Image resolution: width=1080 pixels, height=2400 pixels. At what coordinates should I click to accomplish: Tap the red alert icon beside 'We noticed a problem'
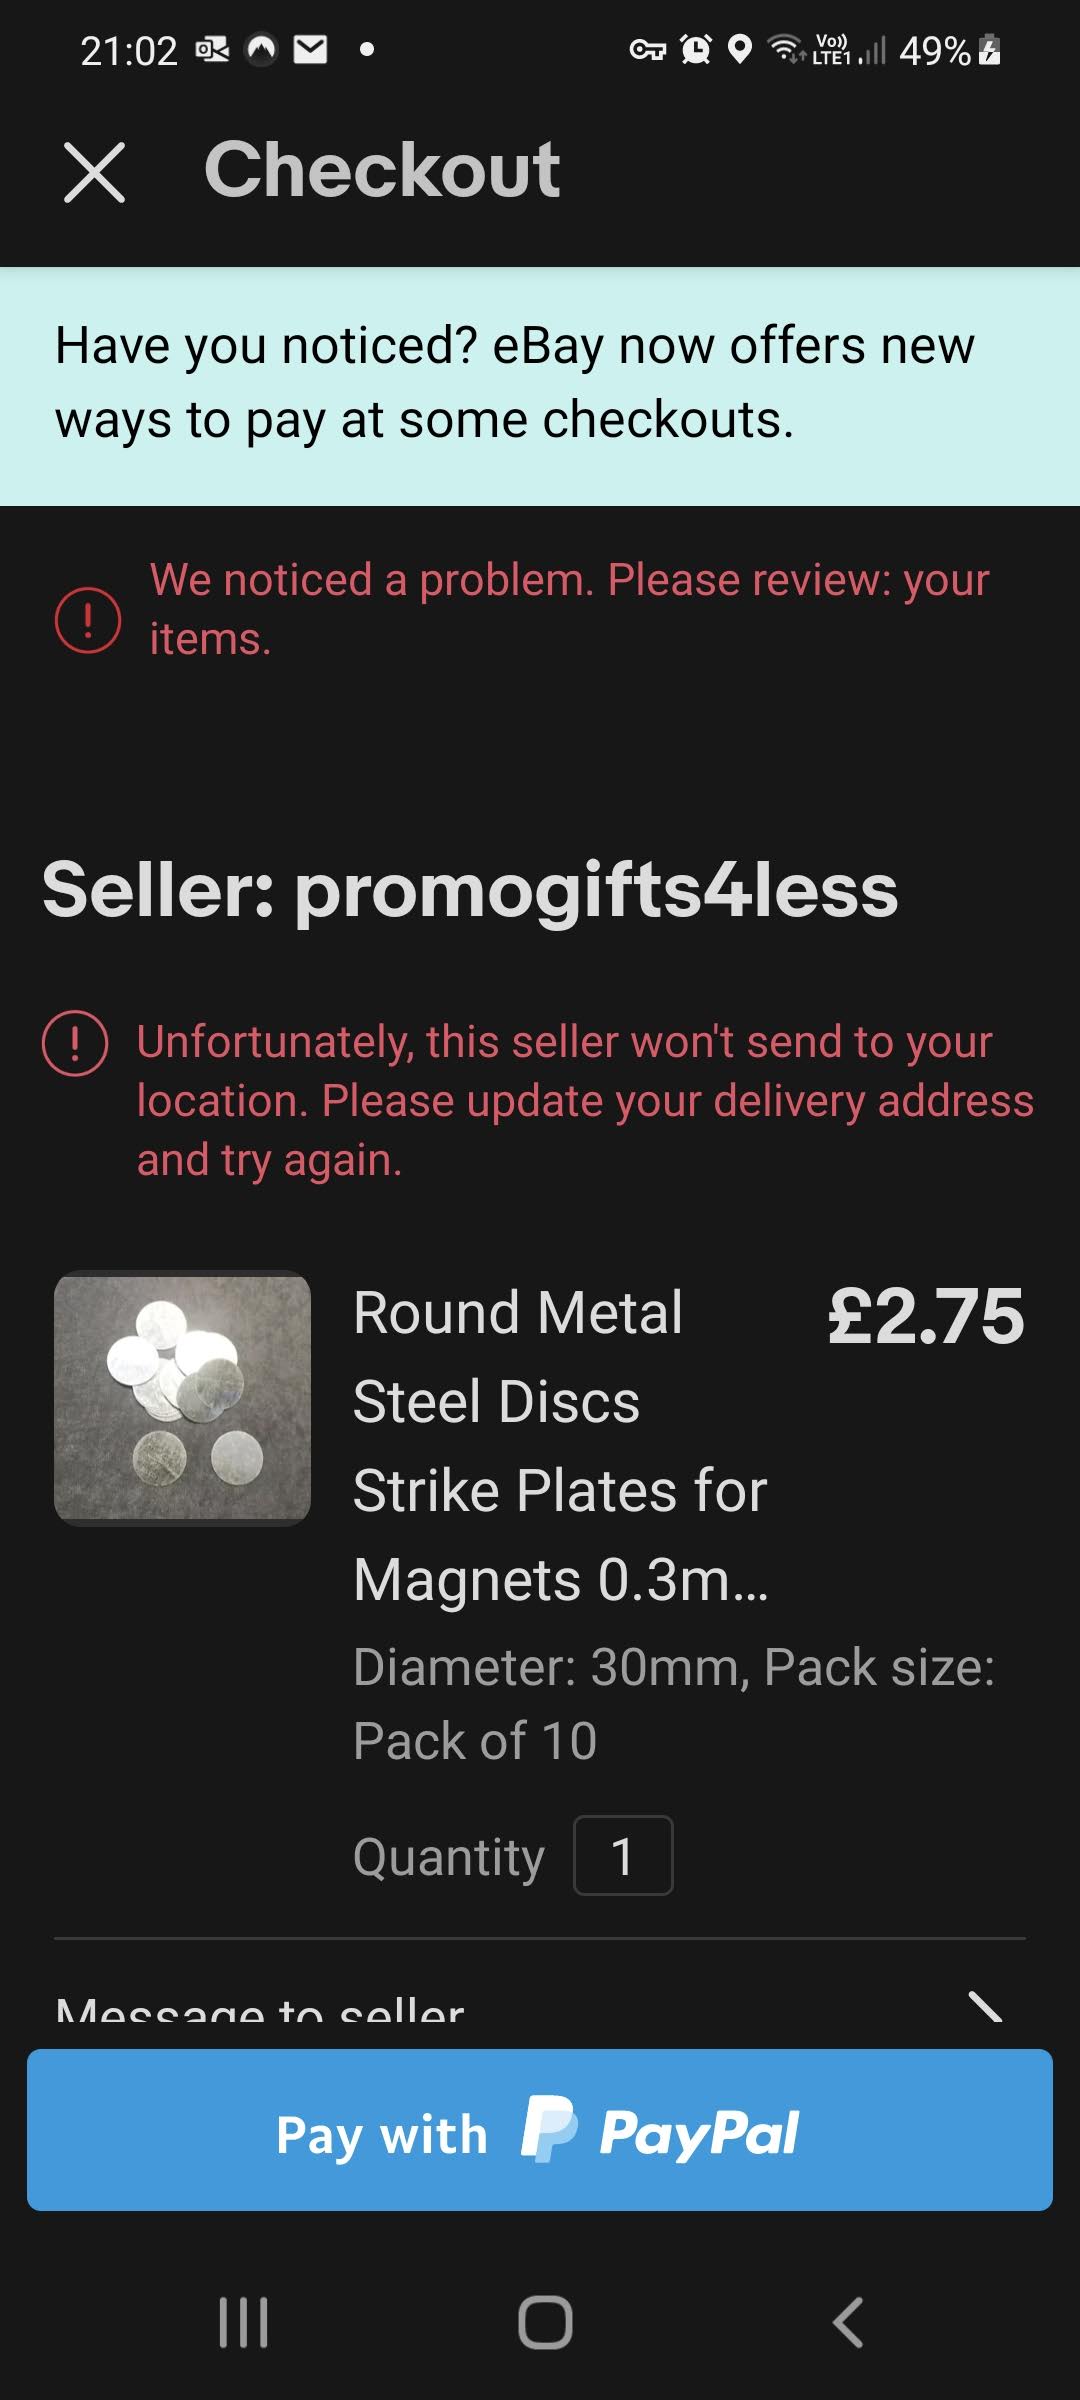pyautogui.click(x=88, y=620)
